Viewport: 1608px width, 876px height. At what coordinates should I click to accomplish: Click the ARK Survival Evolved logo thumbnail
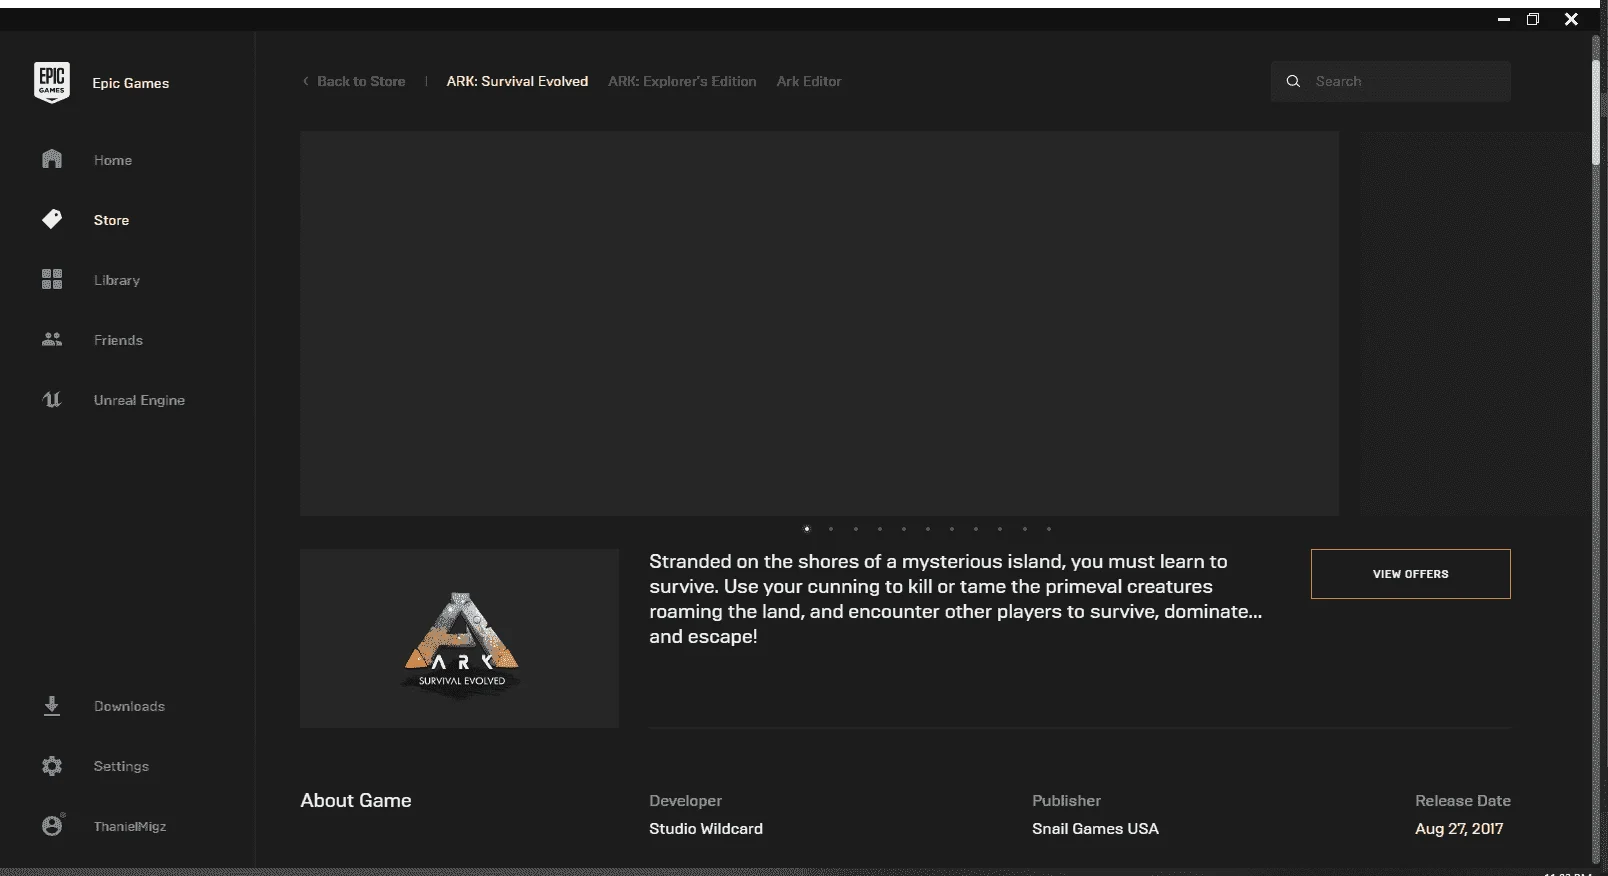459,638
